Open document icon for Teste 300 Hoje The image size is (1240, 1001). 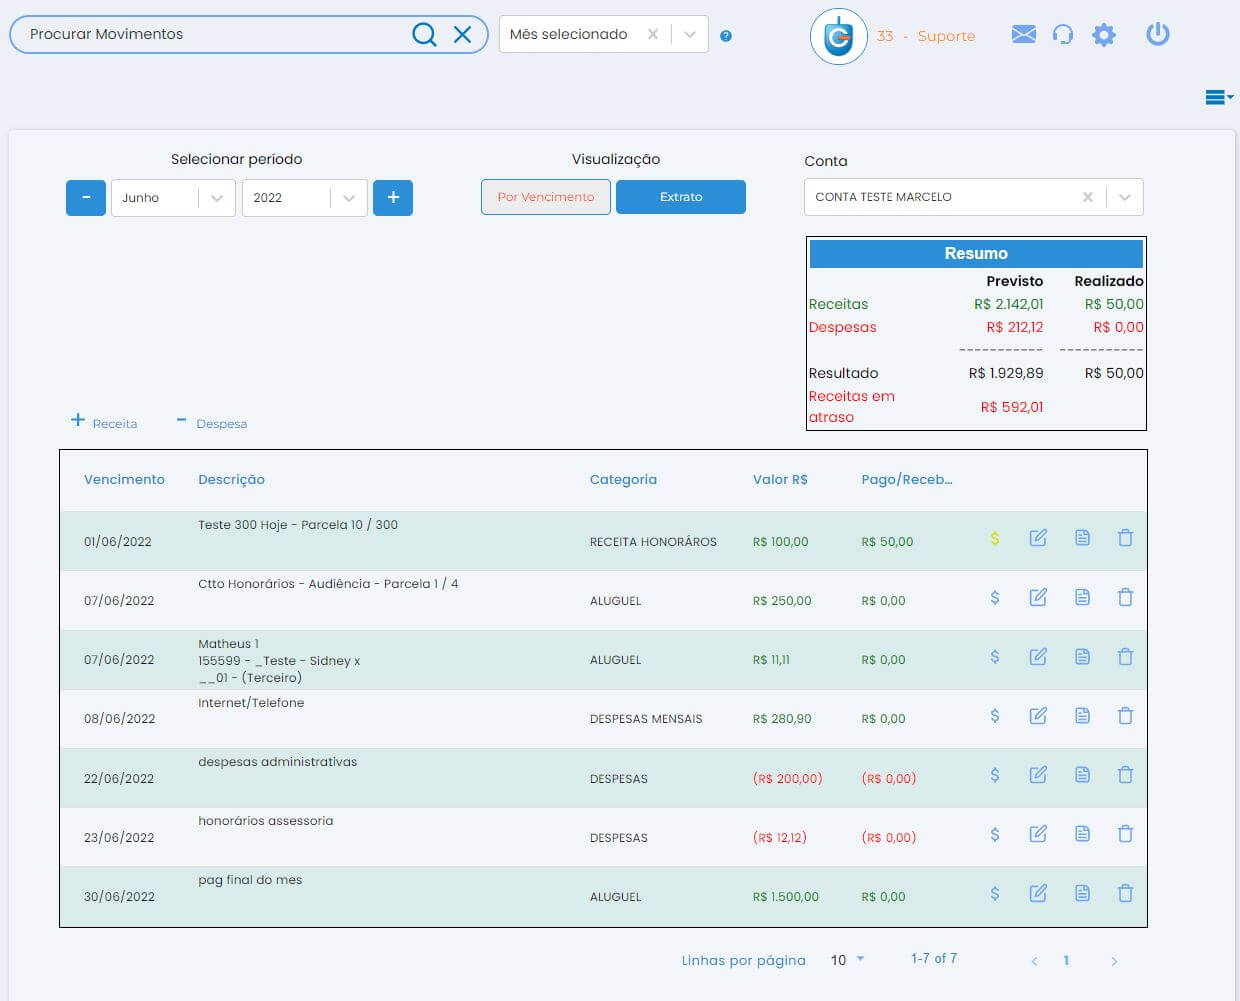pyautogui.click(x=1082, y=538)
